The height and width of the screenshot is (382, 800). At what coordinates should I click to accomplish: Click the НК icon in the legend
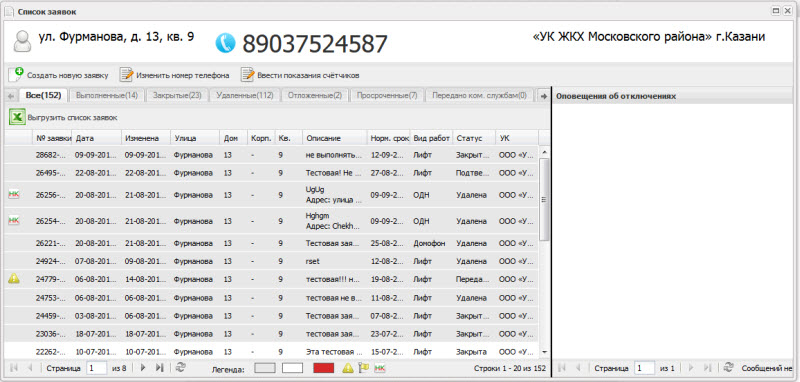point(380,368)
